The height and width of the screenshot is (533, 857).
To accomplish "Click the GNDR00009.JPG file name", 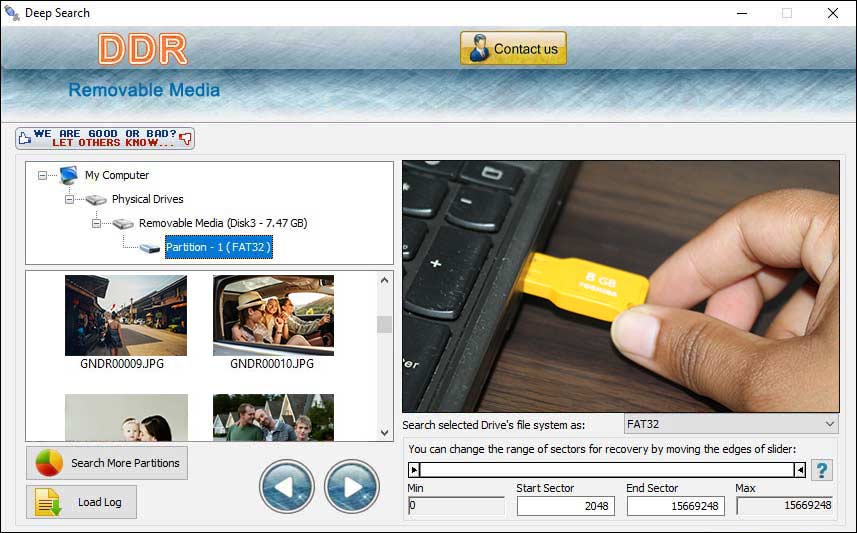I will pos(122,364).
